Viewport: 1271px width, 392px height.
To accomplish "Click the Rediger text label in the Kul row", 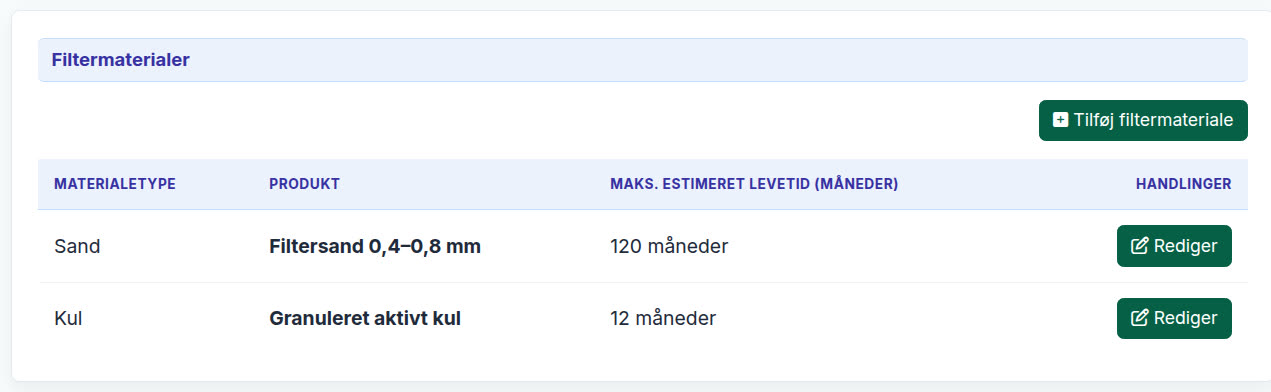I will click(1186, 318).
